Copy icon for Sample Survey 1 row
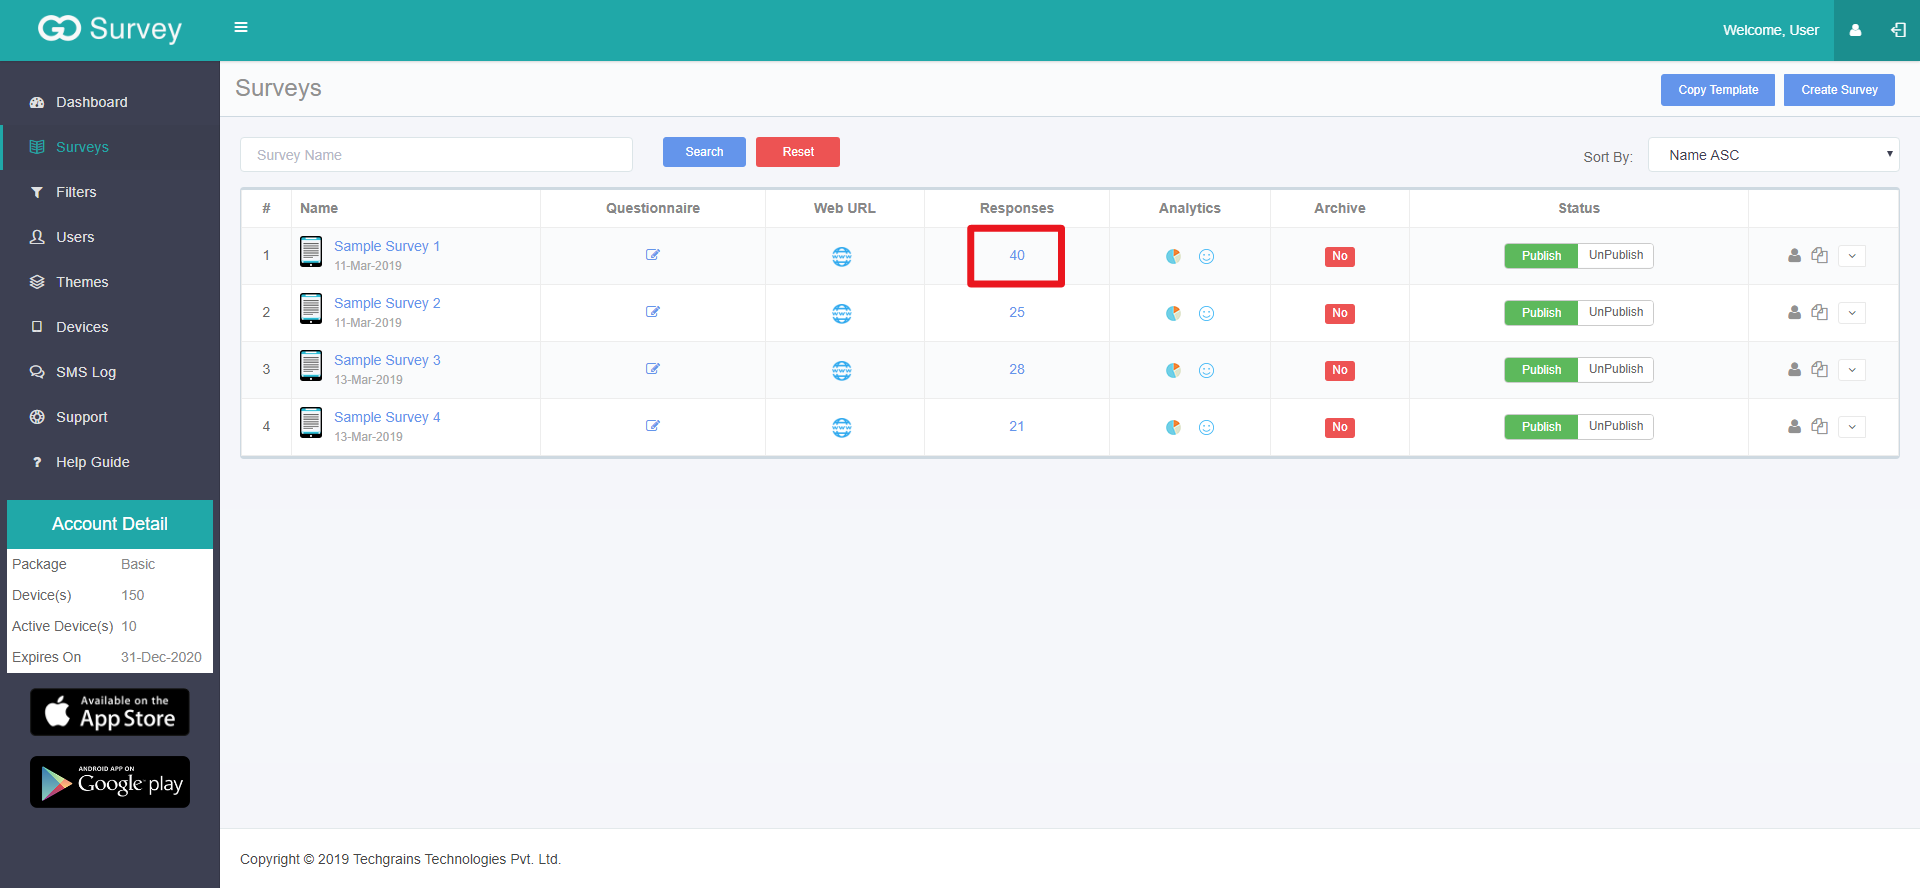This screenshot has height=888, width=1920. click(x=1820, y=256)
